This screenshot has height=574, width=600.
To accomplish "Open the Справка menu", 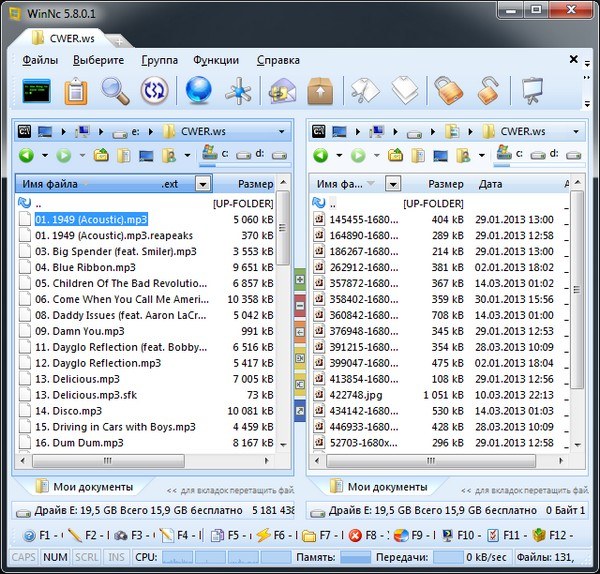I will [277, 60].
